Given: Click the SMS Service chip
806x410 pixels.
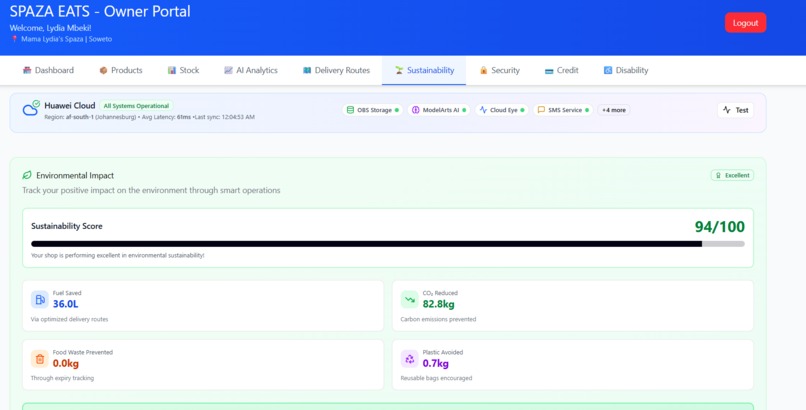Looking at the screenshot, I should tap(563, 110).
